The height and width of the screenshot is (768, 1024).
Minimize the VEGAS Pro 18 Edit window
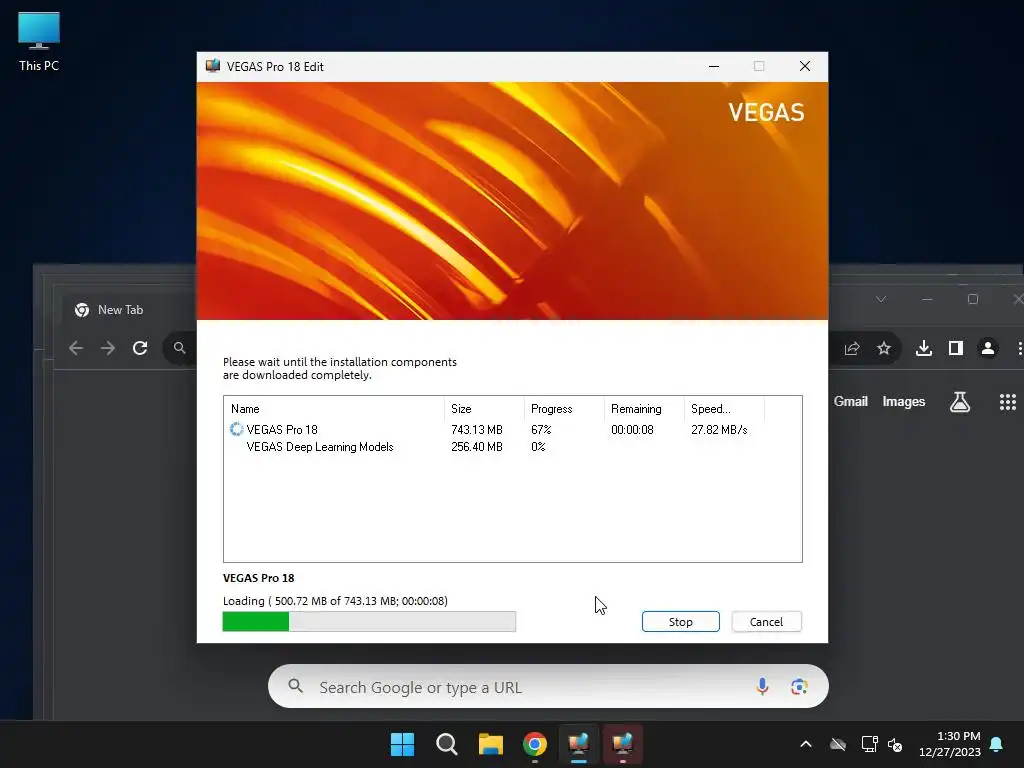[714, 66]
